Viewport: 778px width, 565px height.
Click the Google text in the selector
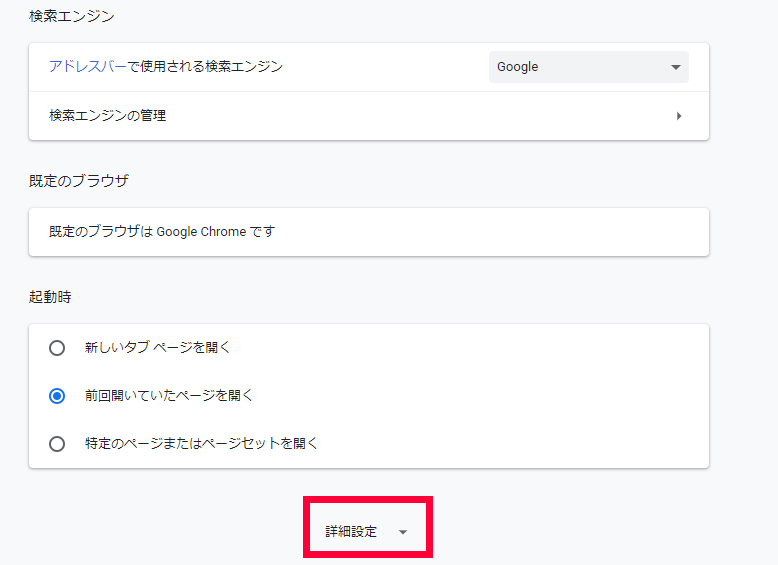(518, 67)
